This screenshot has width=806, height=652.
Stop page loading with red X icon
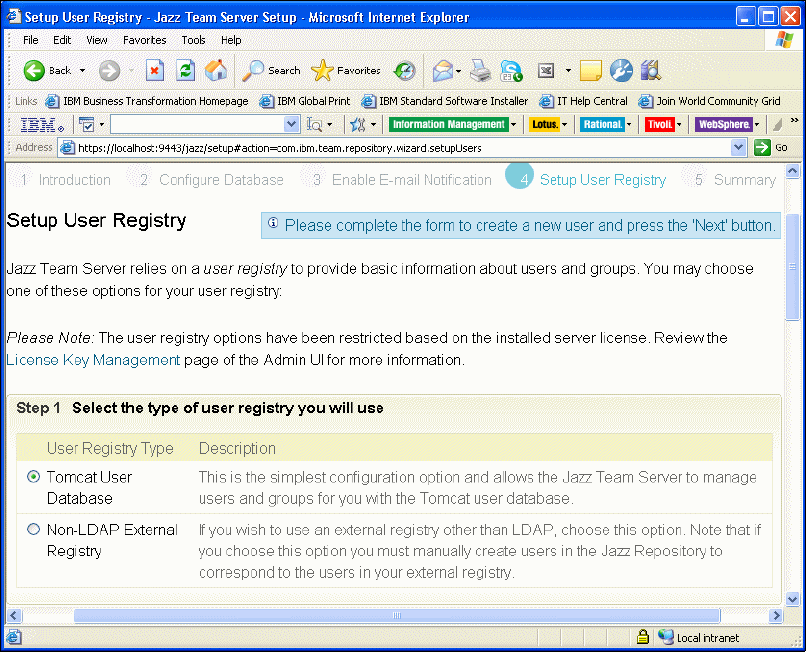[x=155, y=70]
